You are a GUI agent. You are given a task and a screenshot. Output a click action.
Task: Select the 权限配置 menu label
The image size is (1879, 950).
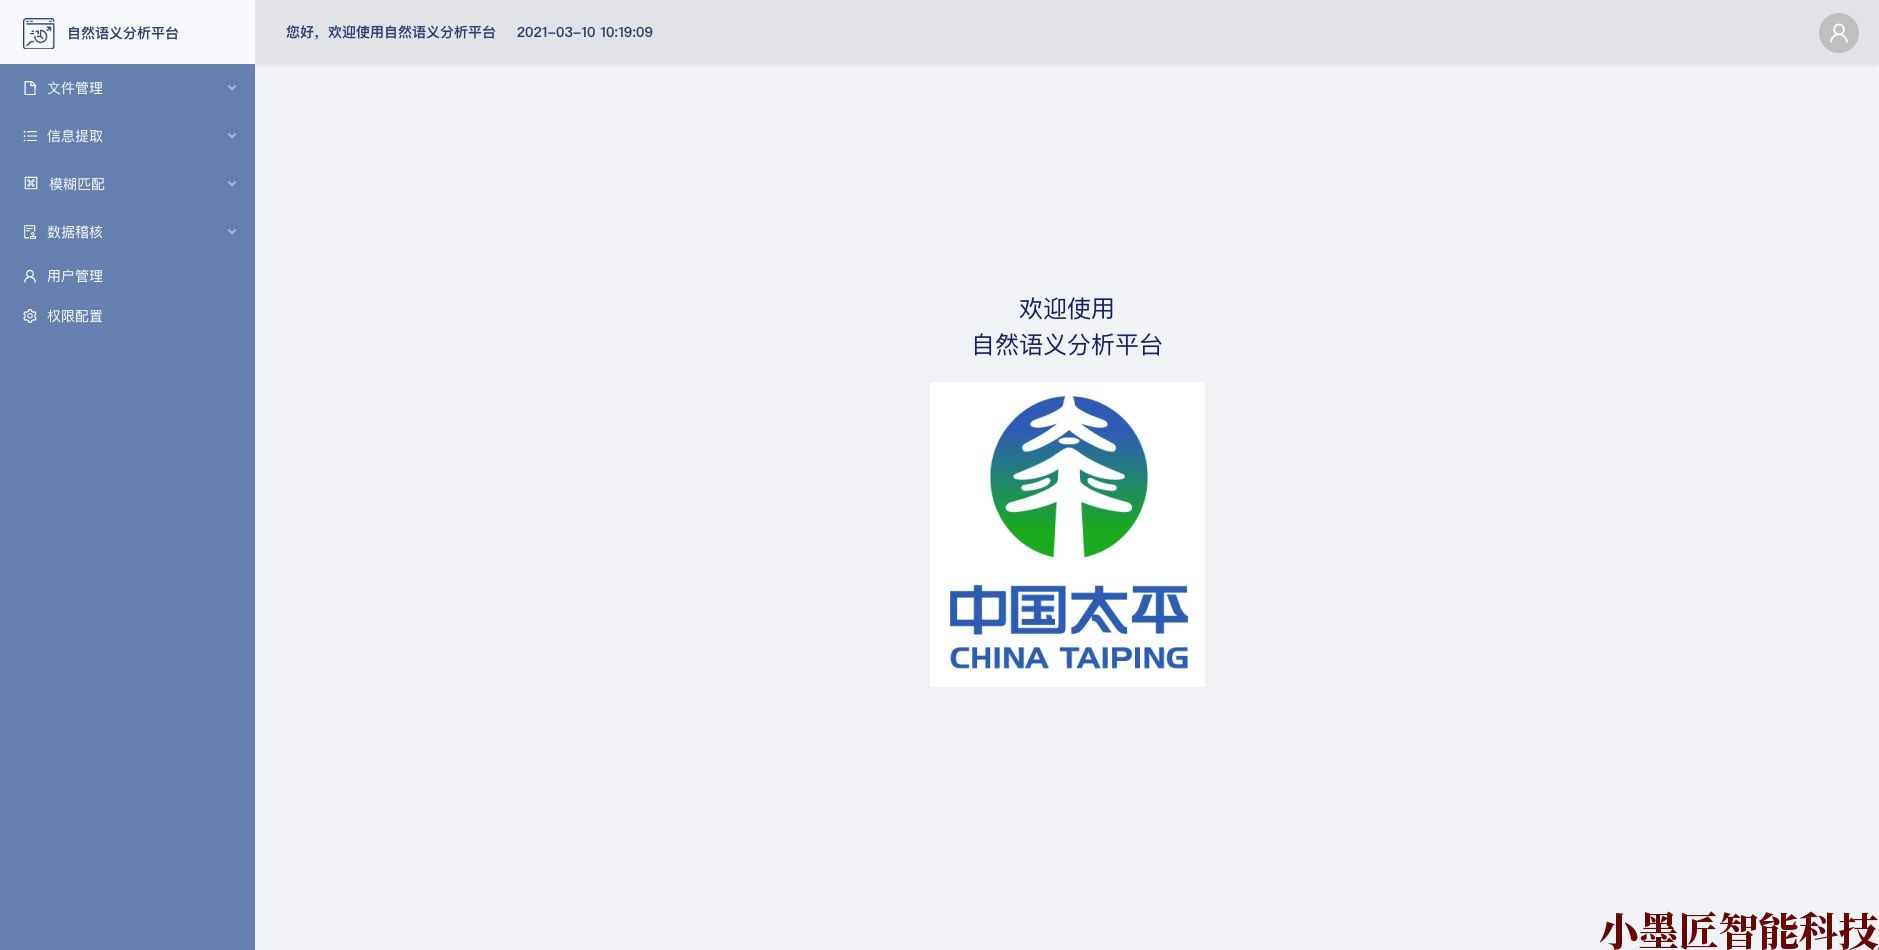coord(75,316)
